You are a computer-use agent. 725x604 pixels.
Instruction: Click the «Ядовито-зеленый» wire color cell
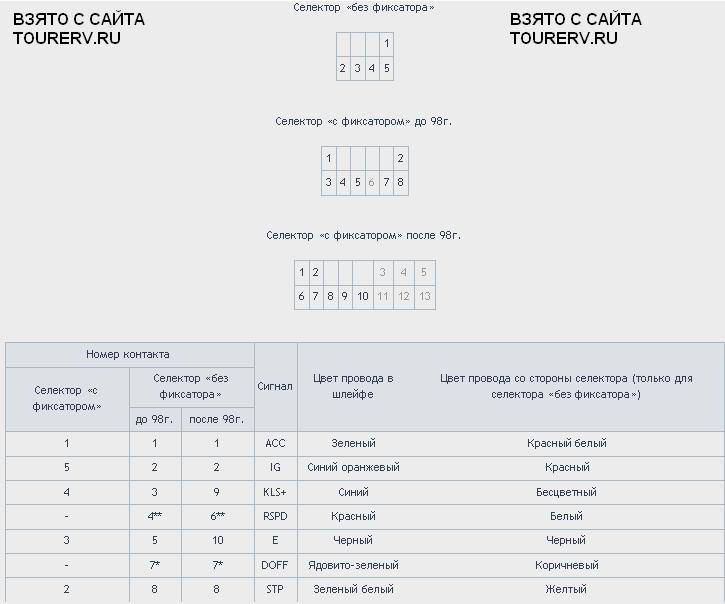click(353, 565)
